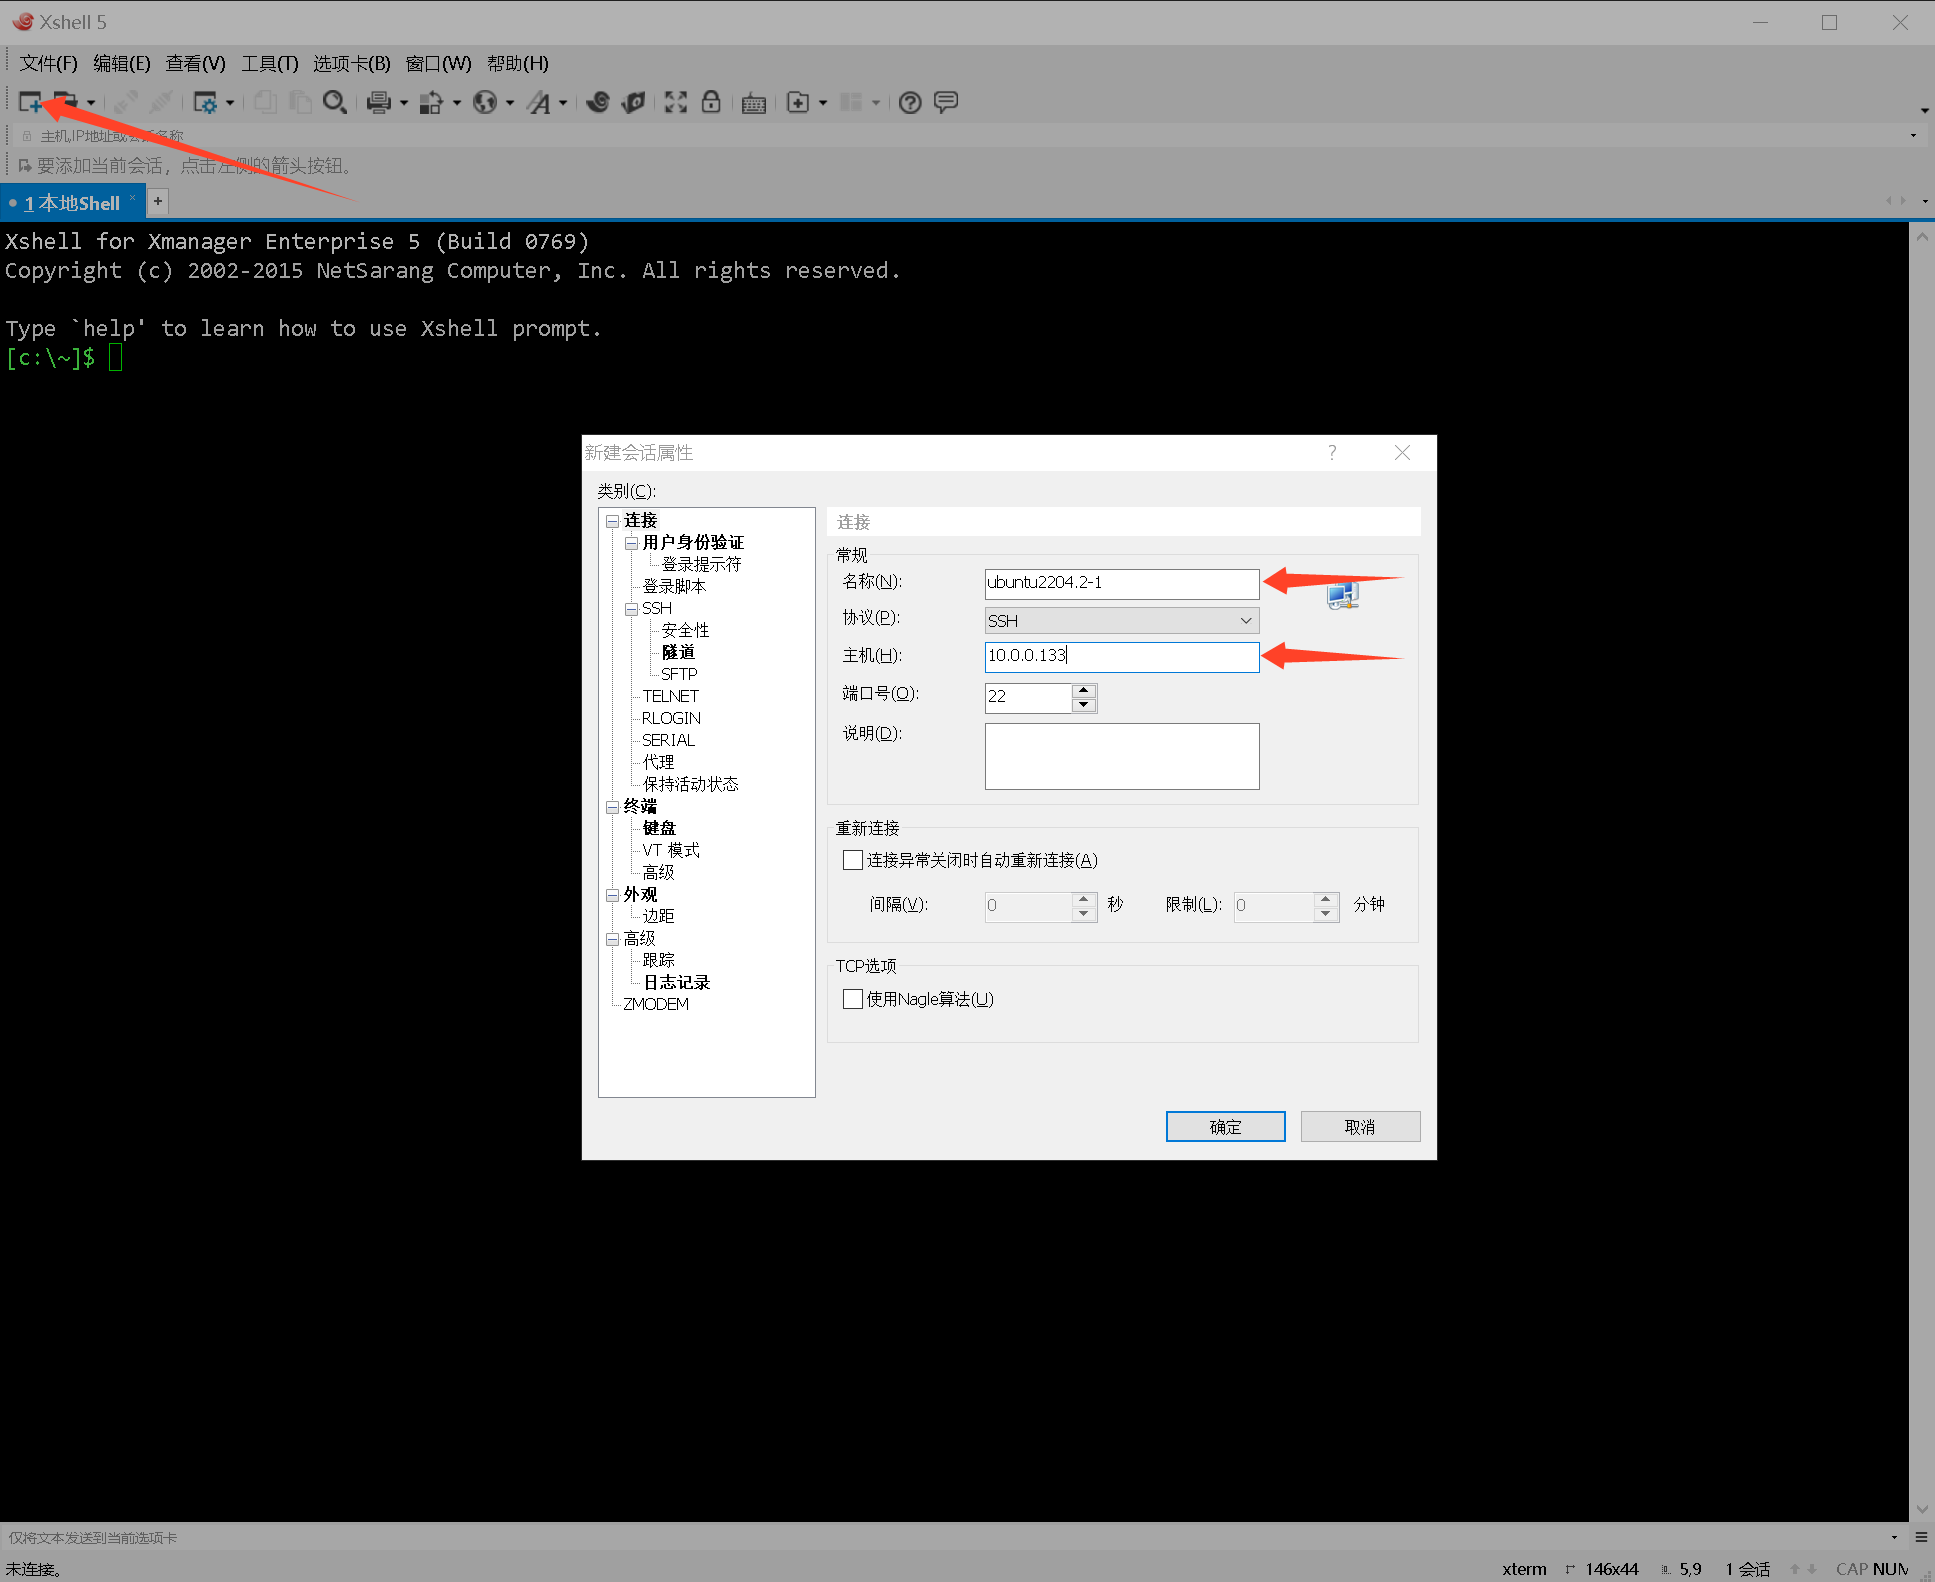Click the 取消 button
The image size is (1935, 1582).
point(1359,1126)
